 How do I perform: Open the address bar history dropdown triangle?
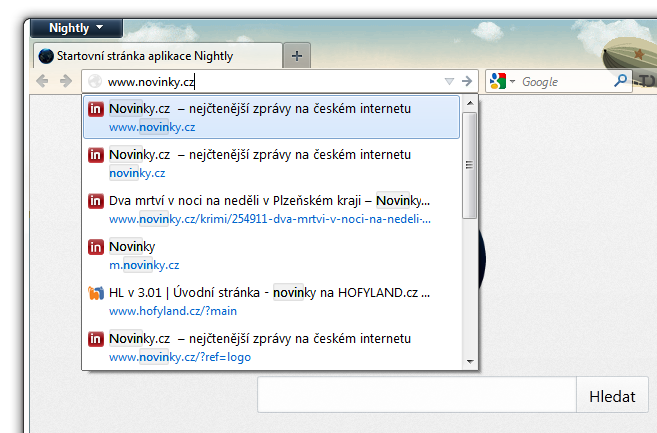click(449, 81)
